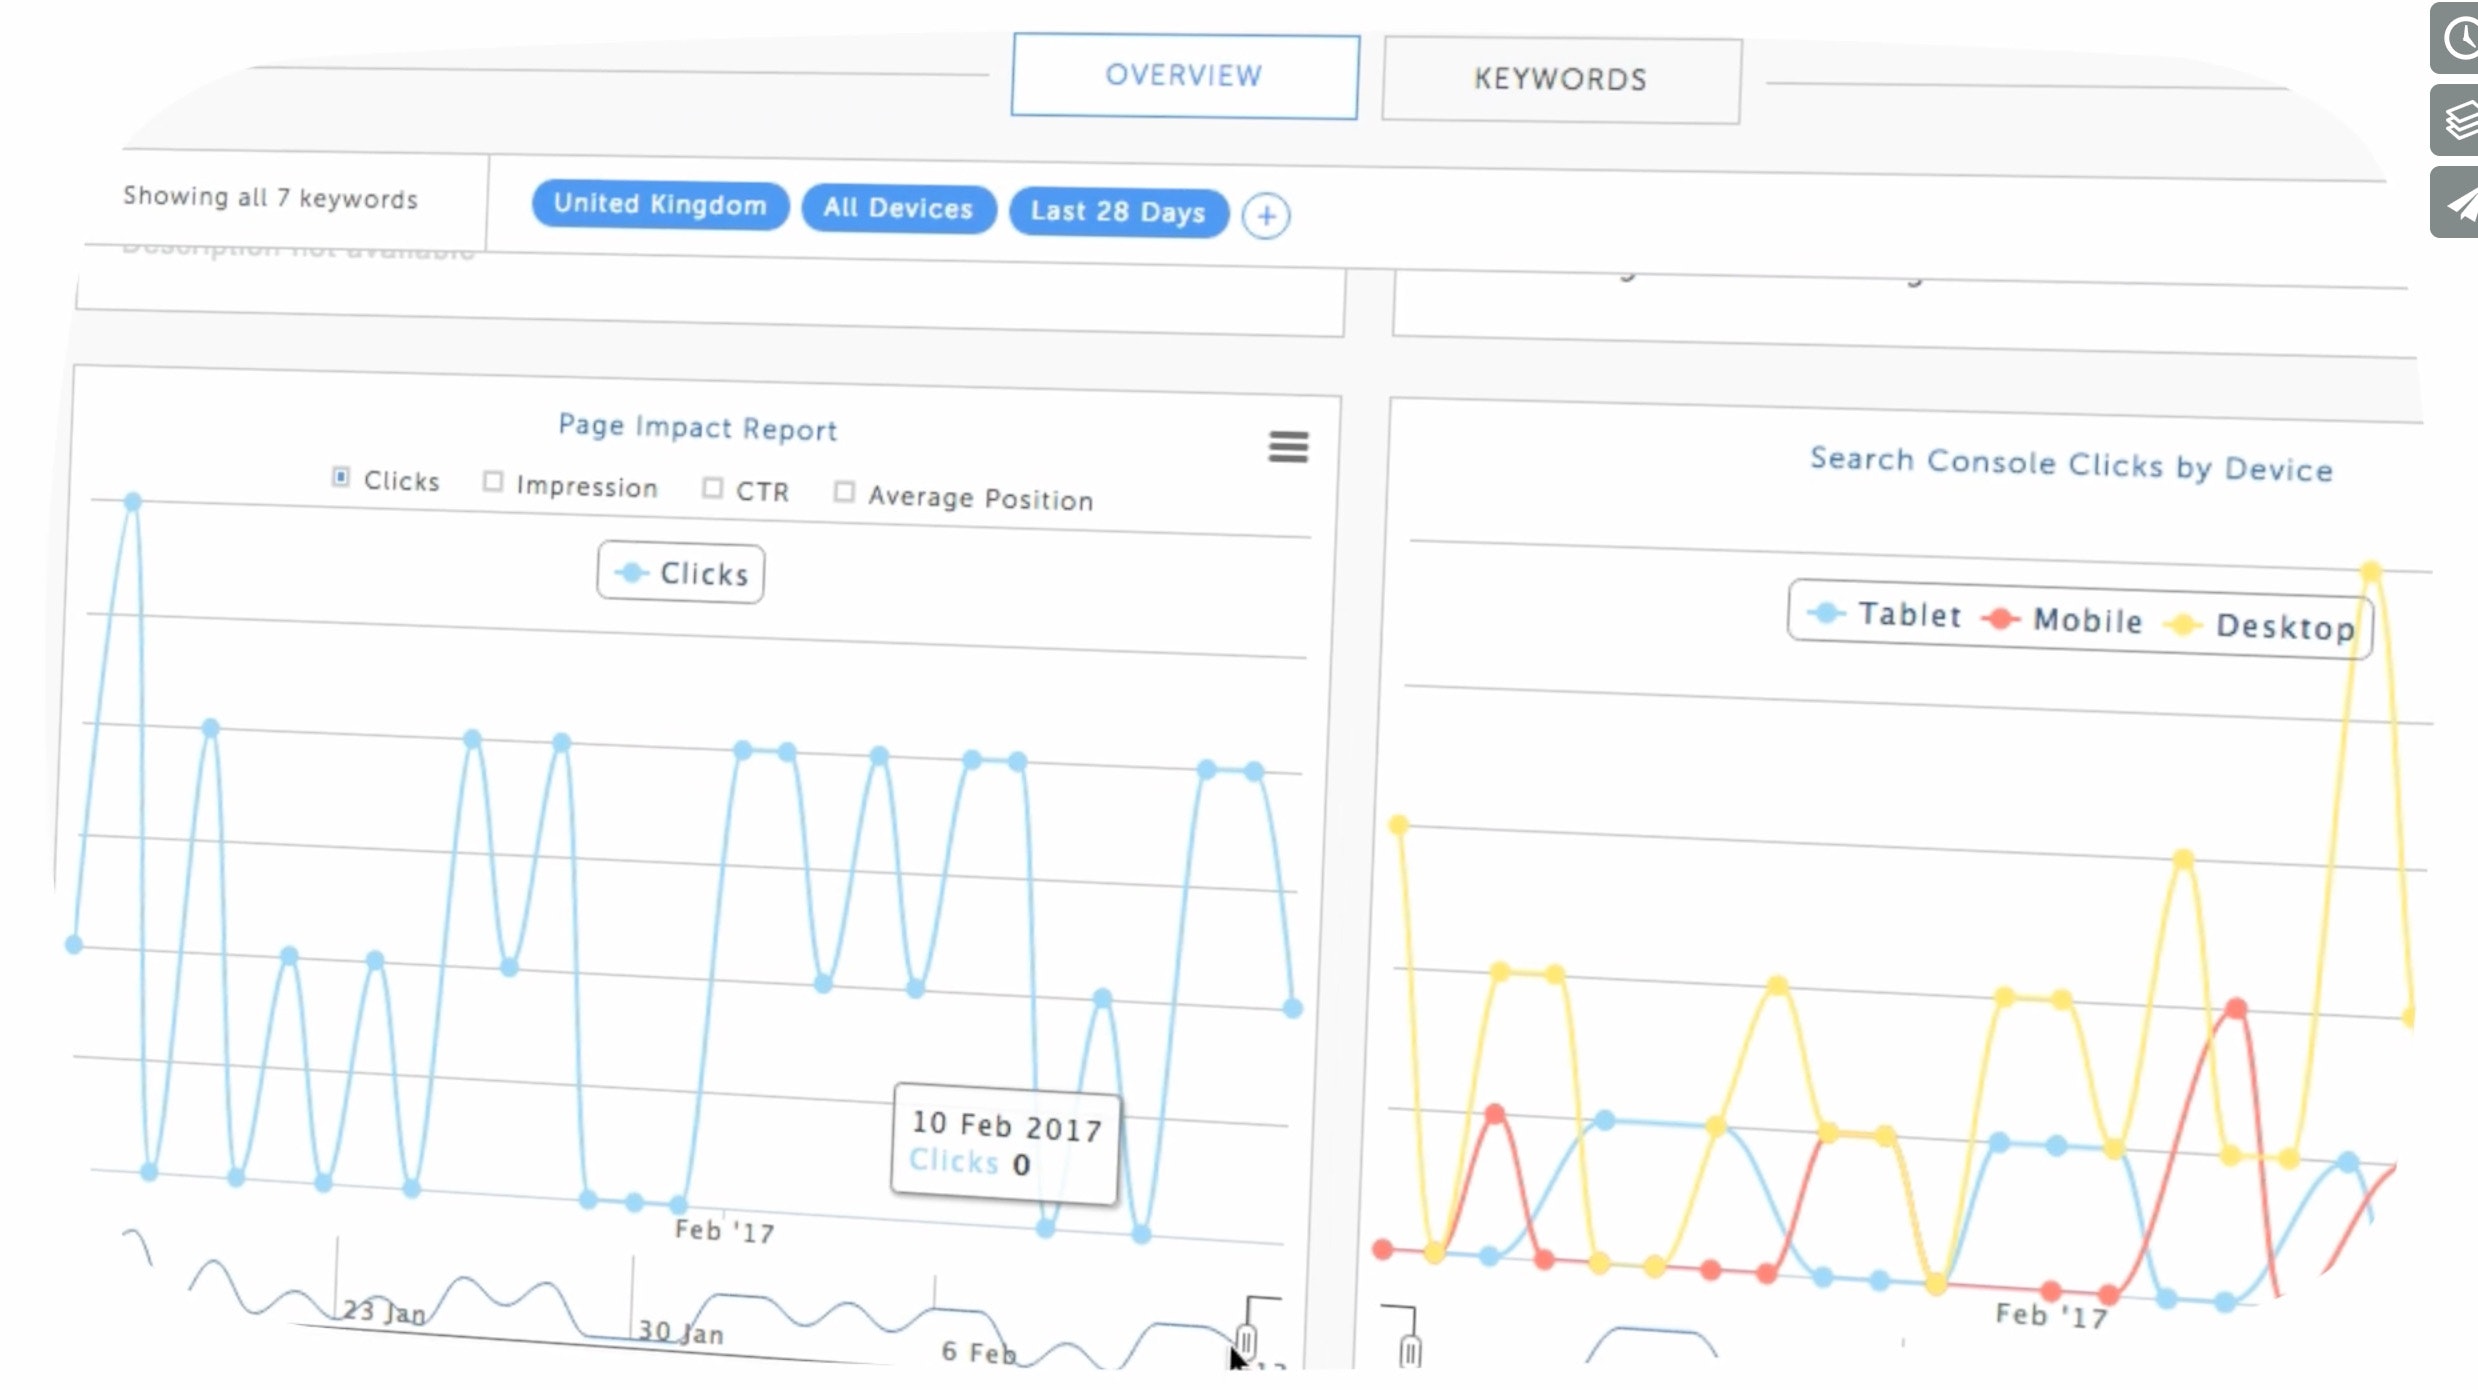Enable the CTR checkbox
The height and width of the screenshot is (1390, 2478).
pyautogui.click(x=712, y=488)
